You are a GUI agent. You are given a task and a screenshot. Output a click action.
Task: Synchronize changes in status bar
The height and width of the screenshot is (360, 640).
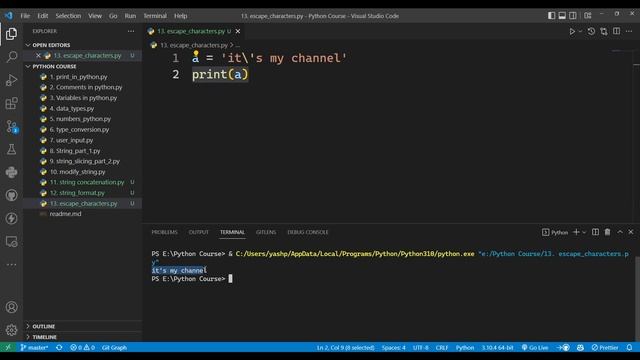point(59,348)
